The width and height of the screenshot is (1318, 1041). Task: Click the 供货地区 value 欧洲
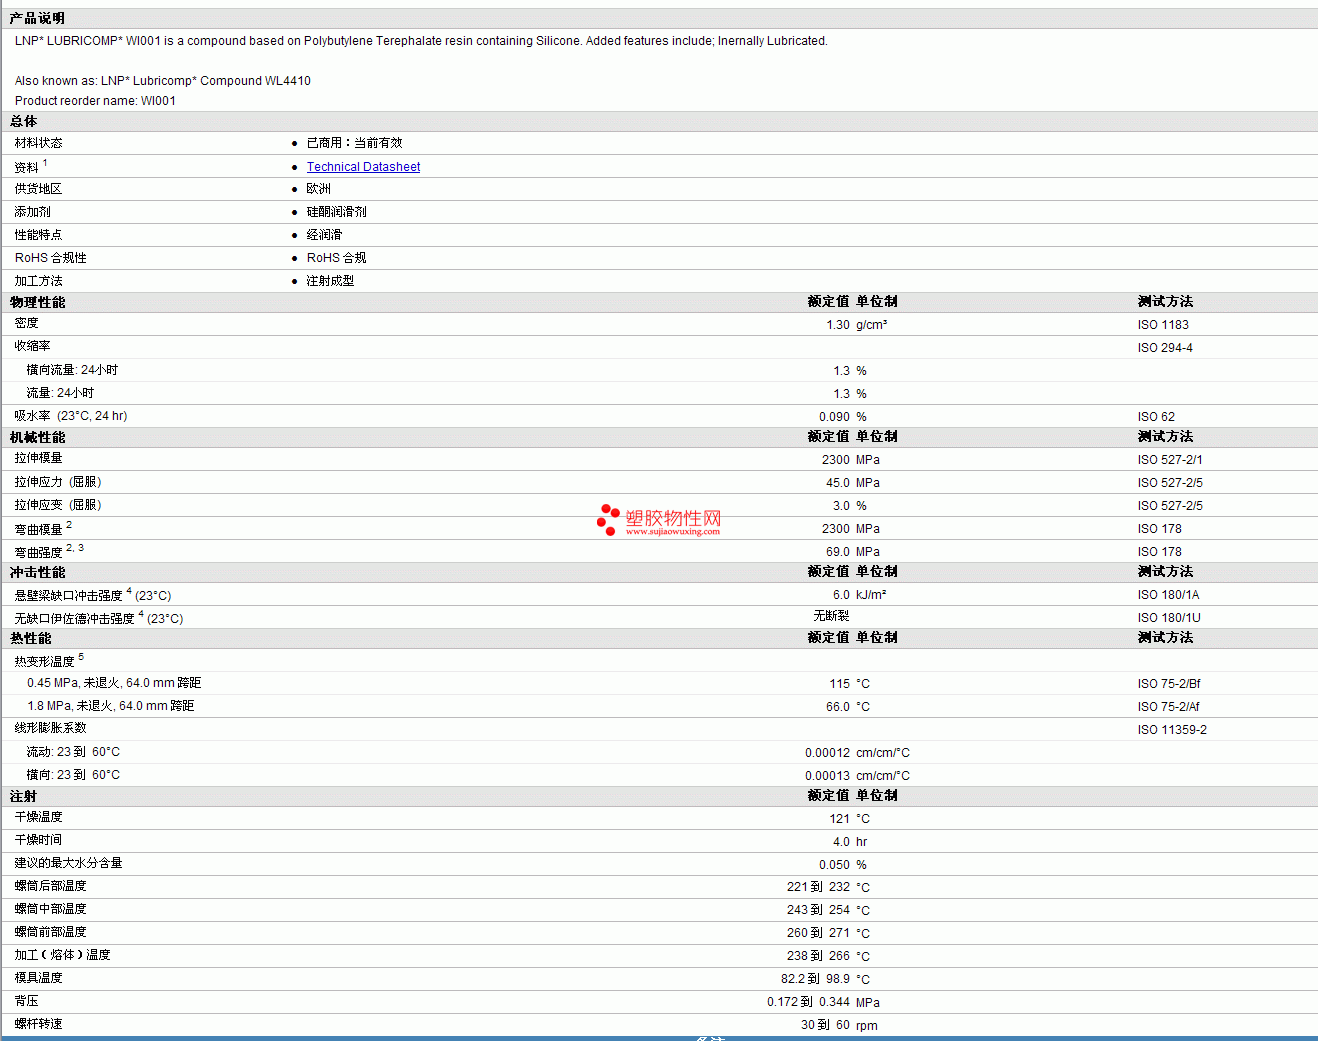(x=318, y=189)
